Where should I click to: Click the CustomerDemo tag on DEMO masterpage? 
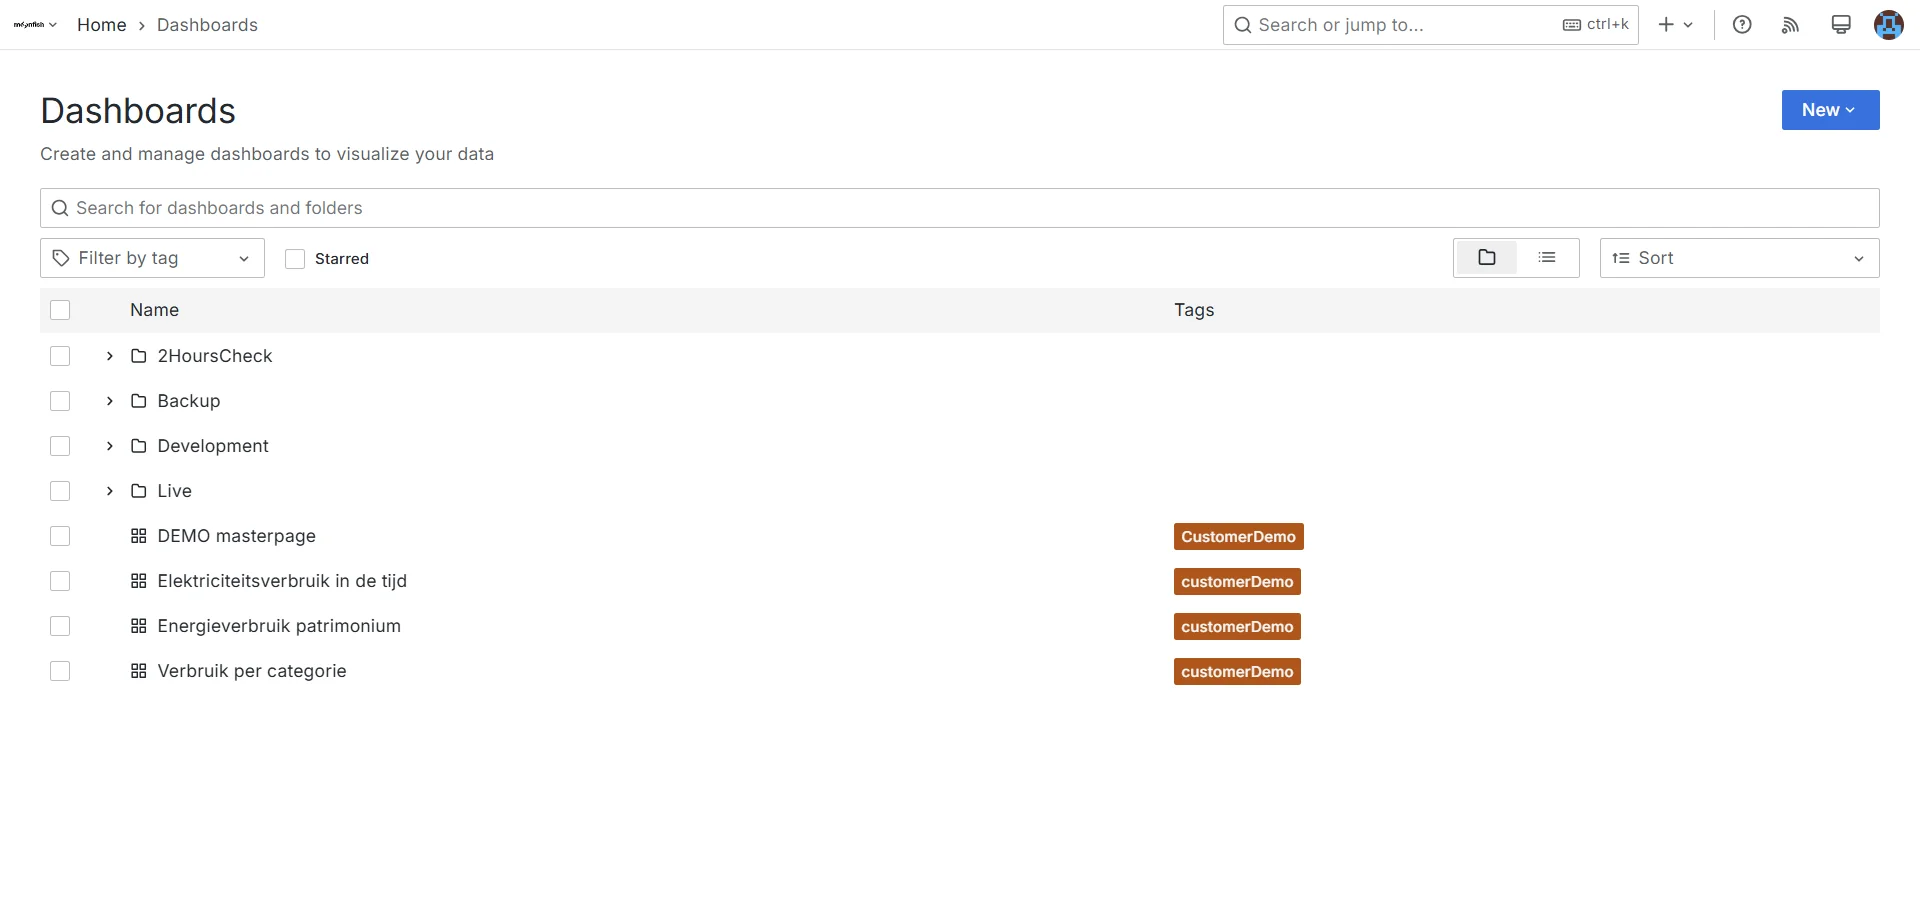coord(1237,536)
